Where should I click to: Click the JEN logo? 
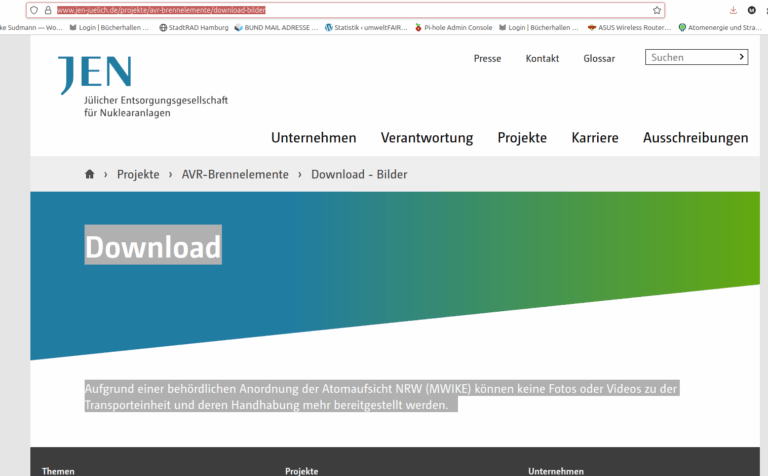[x=95, y=74]
